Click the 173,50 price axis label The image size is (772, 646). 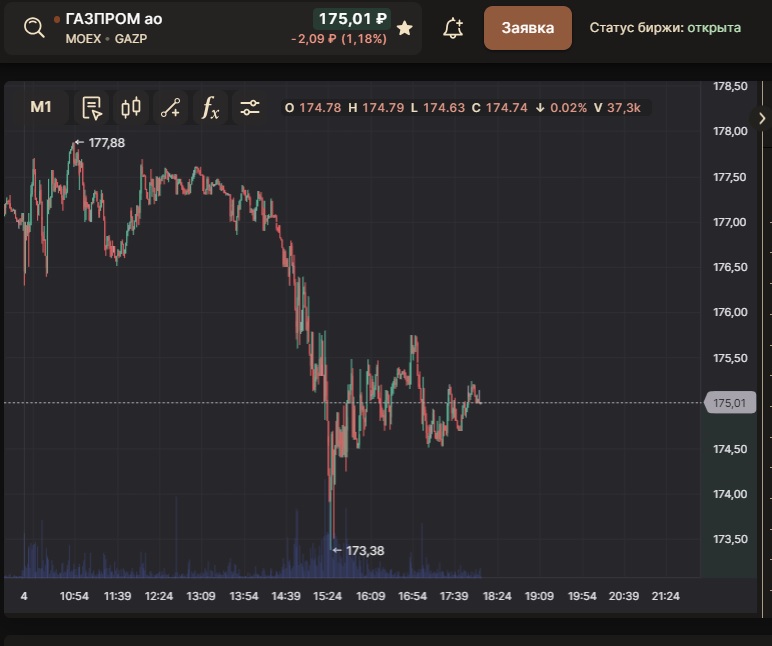[x=730, y=539]
